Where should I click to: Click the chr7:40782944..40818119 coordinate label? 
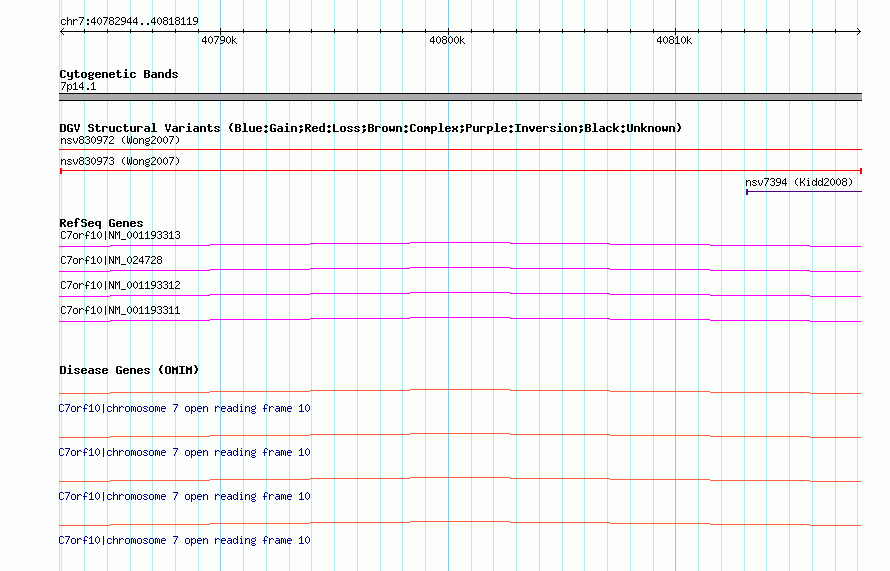point(129,22)
